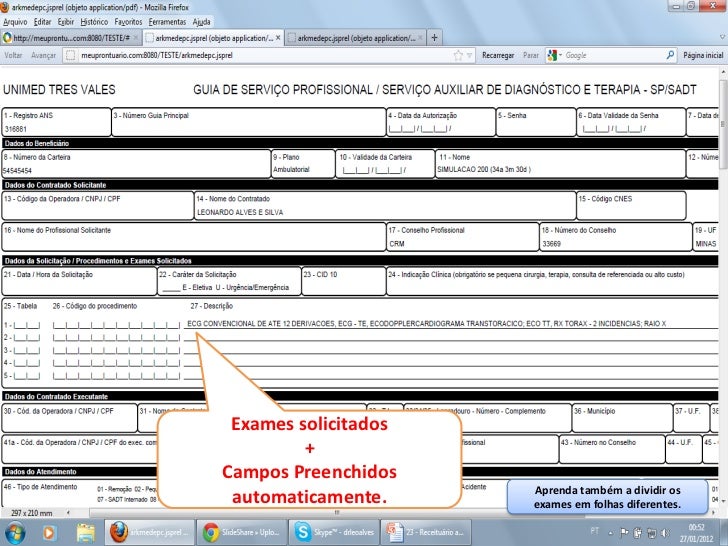Click the PT language indicator in the tray
This screenshot has width=728, height=546.
coord(594,530)
